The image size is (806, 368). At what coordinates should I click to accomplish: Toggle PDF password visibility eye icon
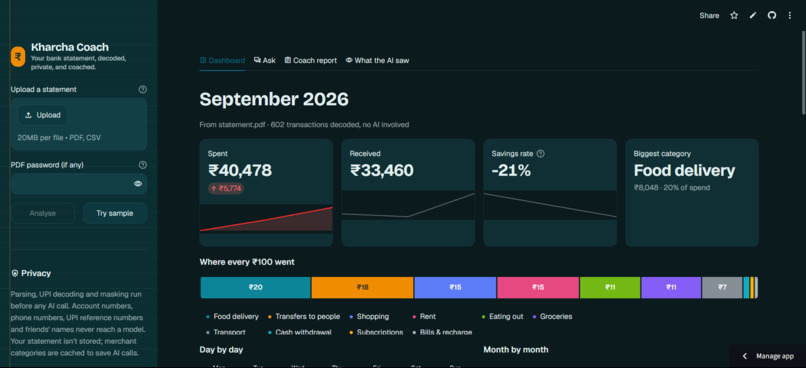click(138, 184)
